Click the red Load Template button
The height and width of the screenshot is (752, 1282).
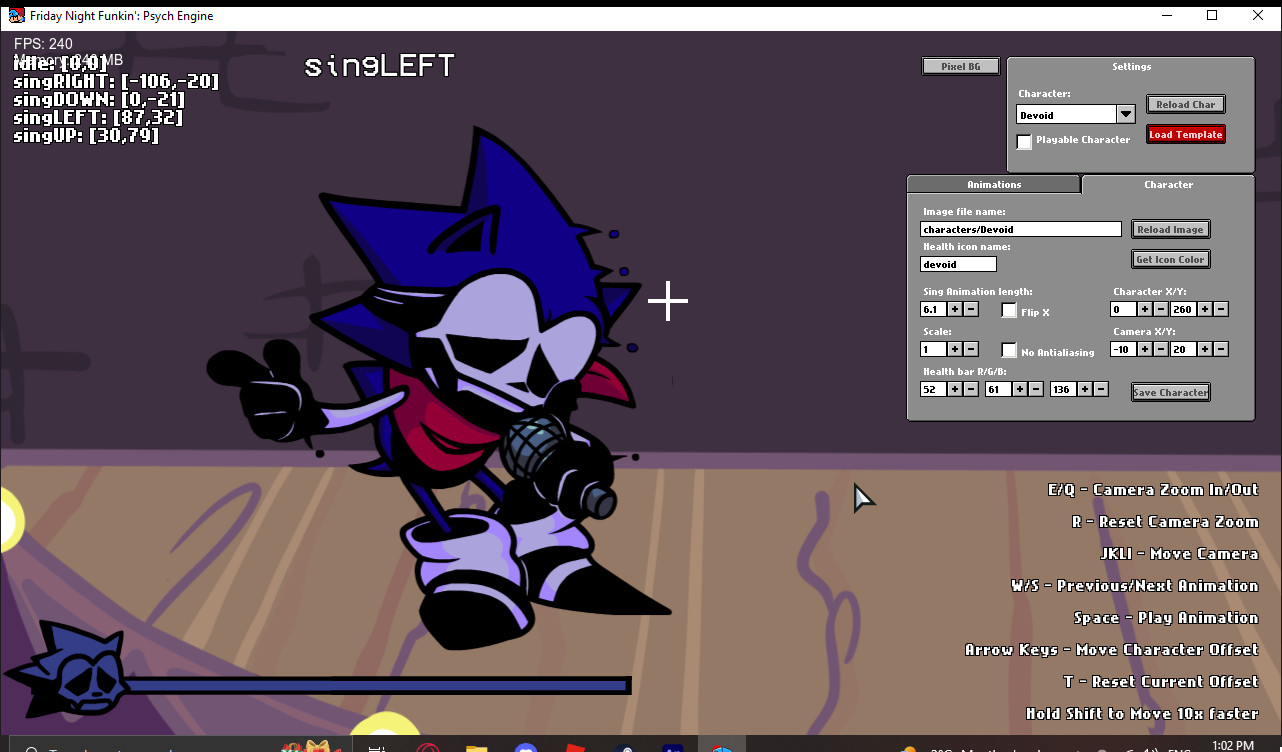tap(1186, 134)
